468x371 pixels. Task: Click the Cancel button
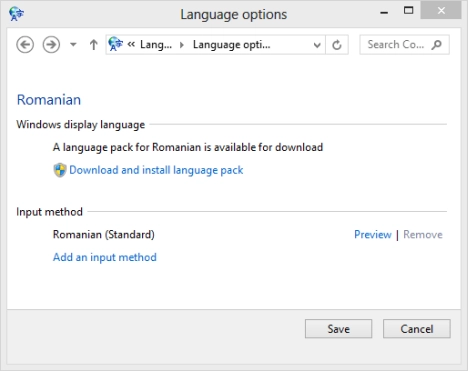tap(417, 329)
